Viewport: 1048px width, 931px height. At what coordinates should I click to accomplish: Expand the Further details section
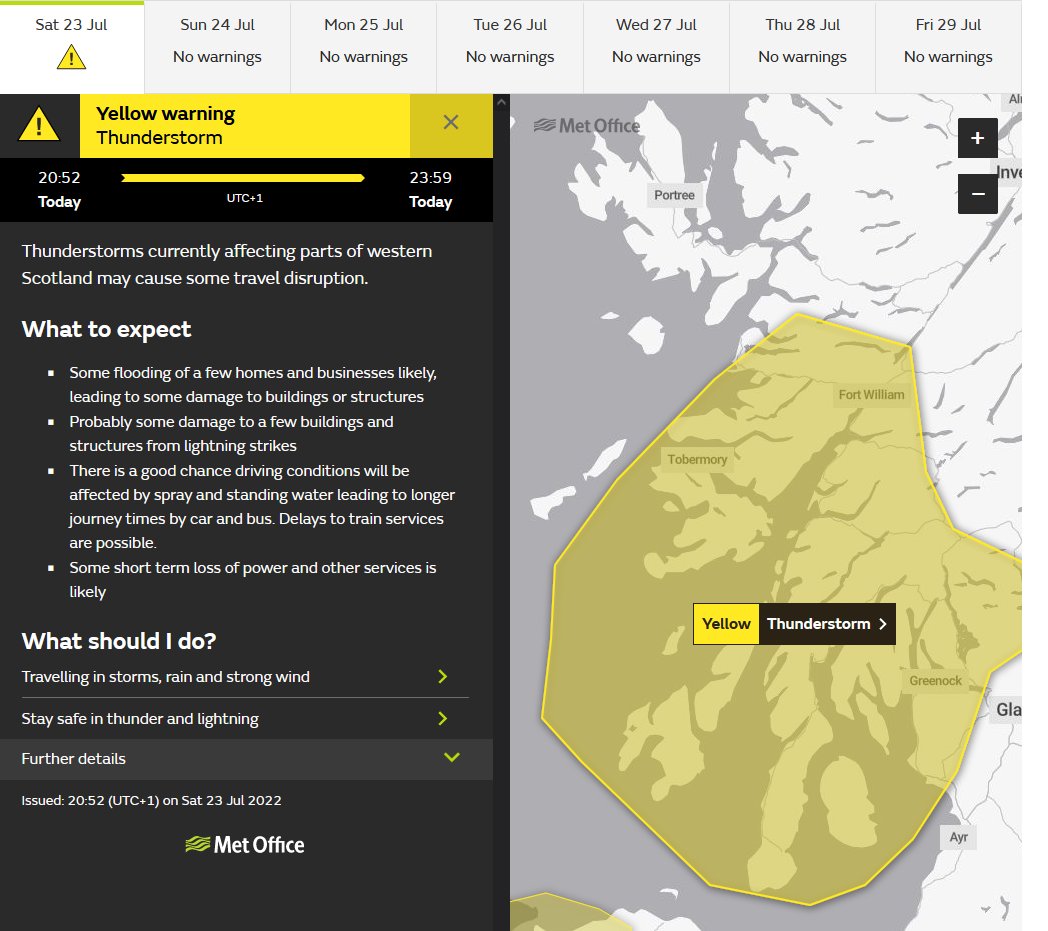click(246, 758)
